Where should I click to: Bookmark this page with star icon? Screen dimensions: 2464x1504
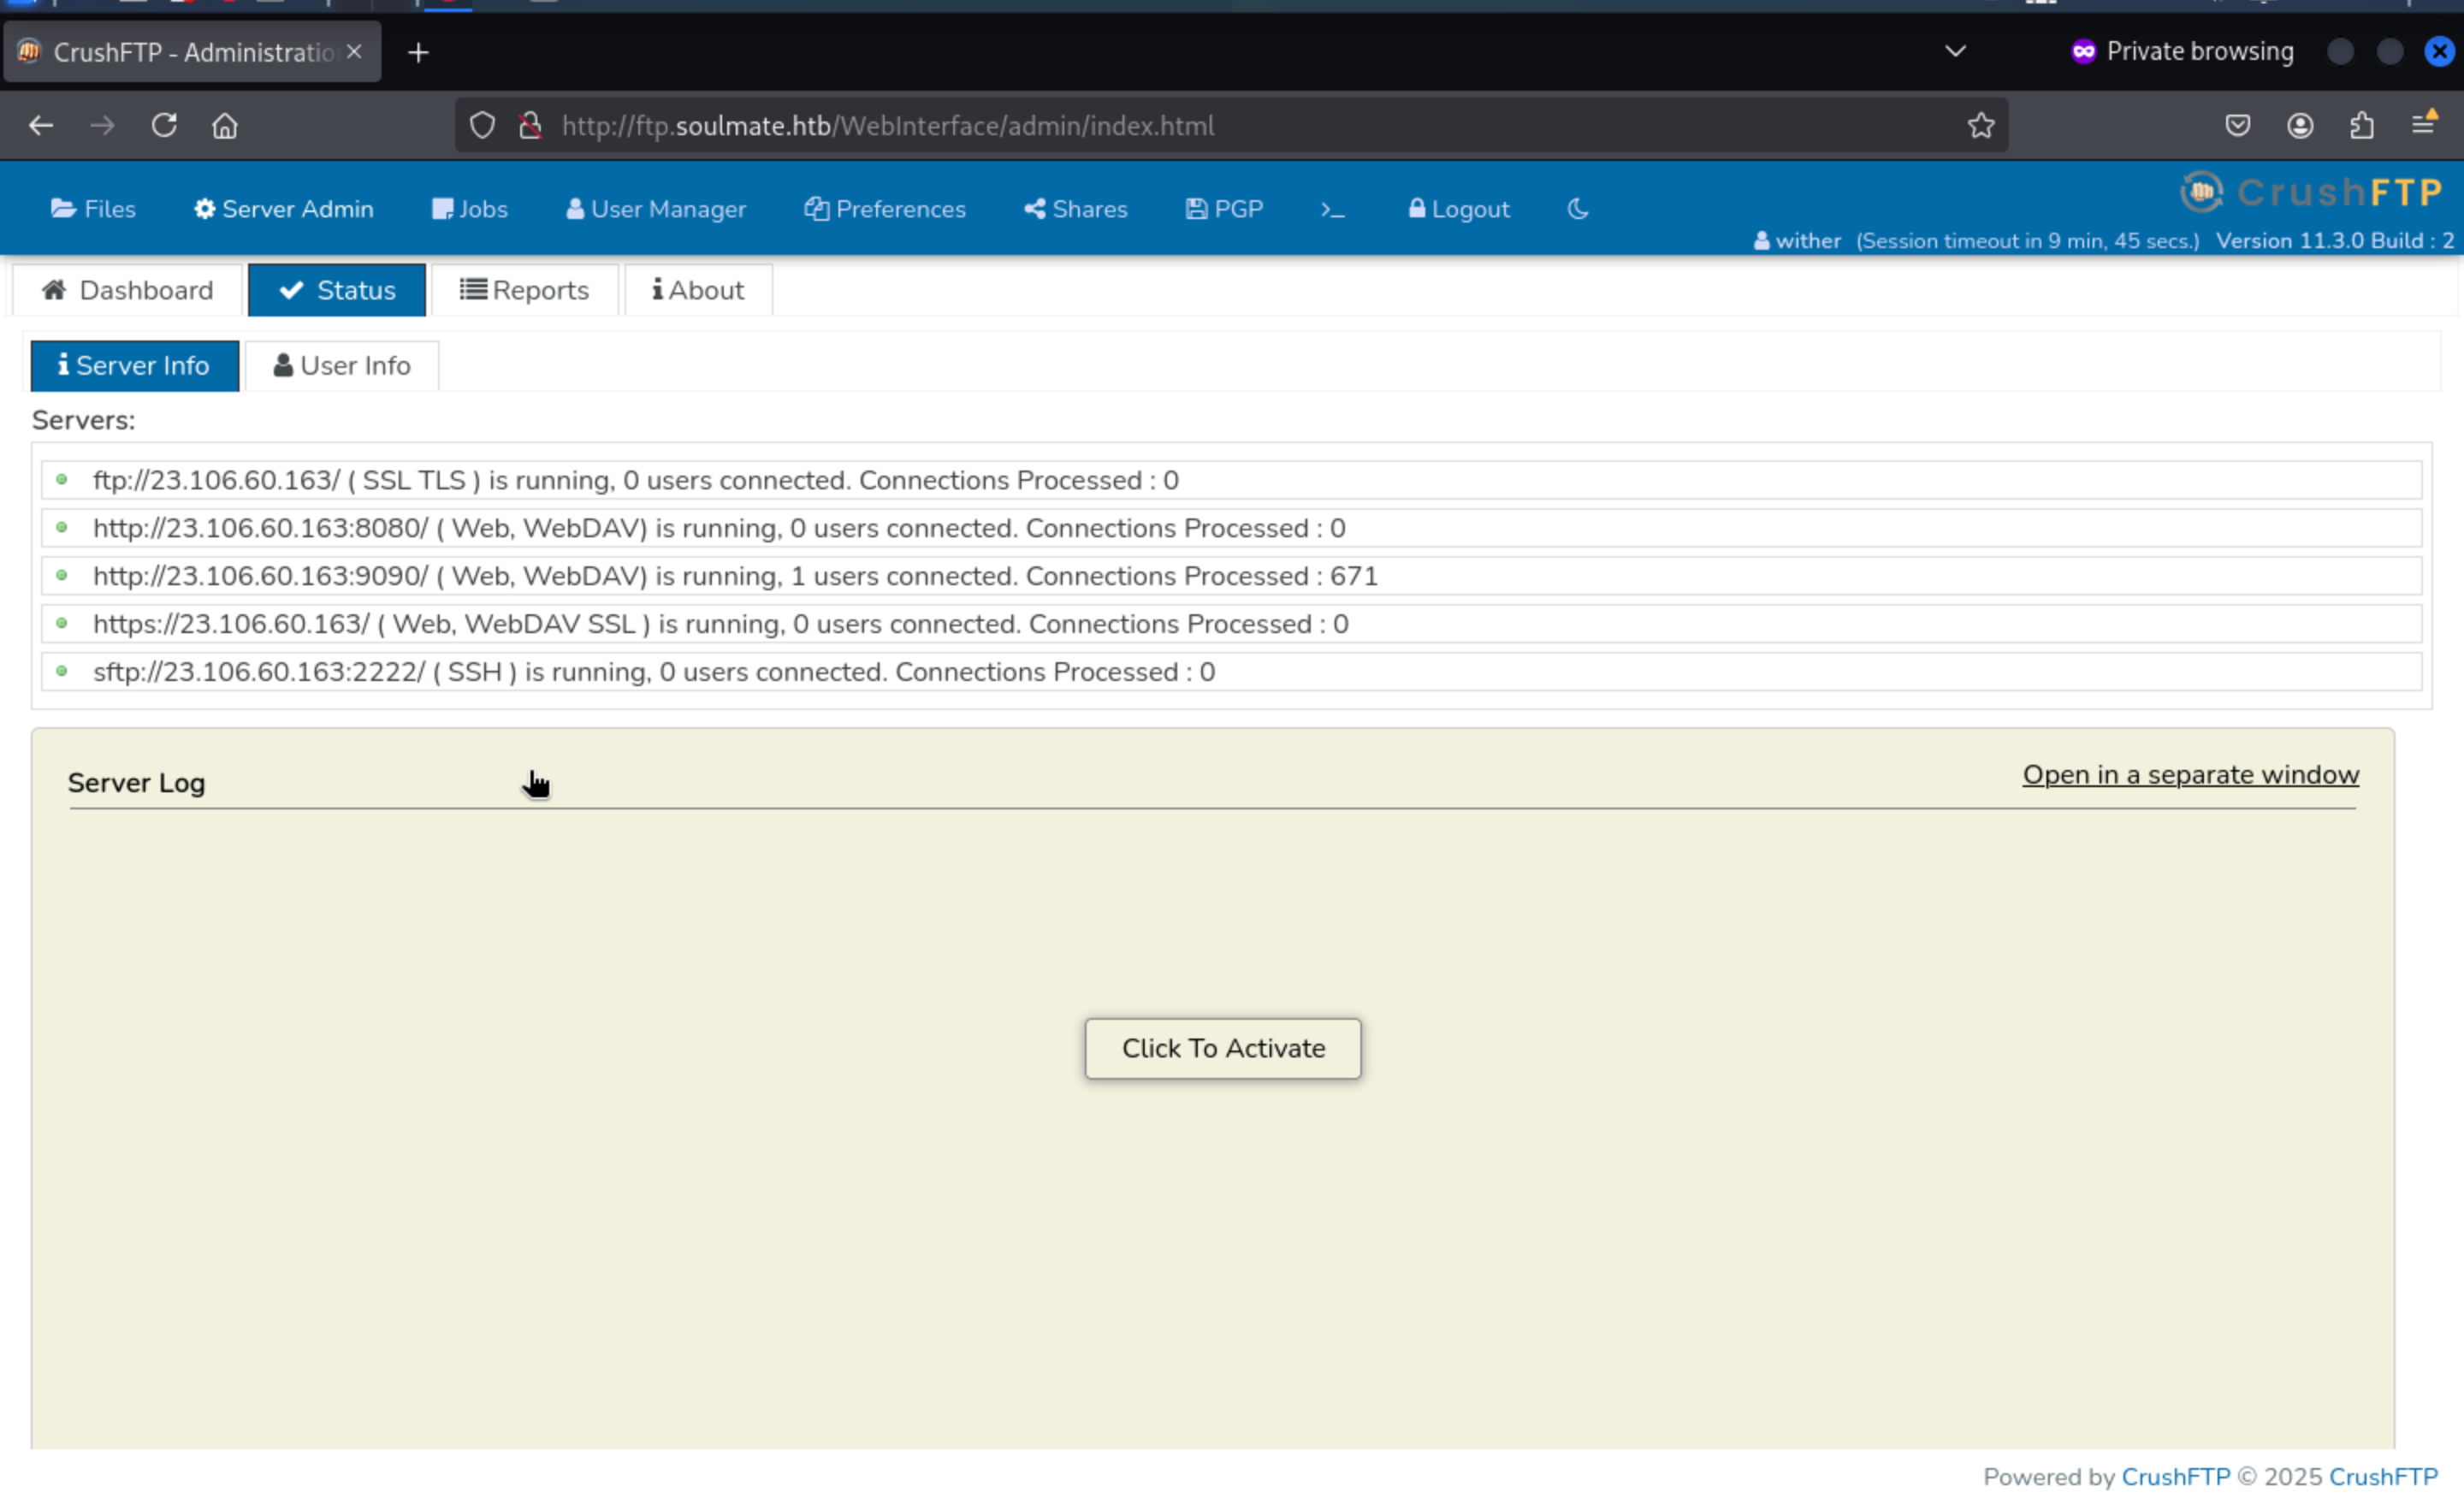(x=1980, y=126)
